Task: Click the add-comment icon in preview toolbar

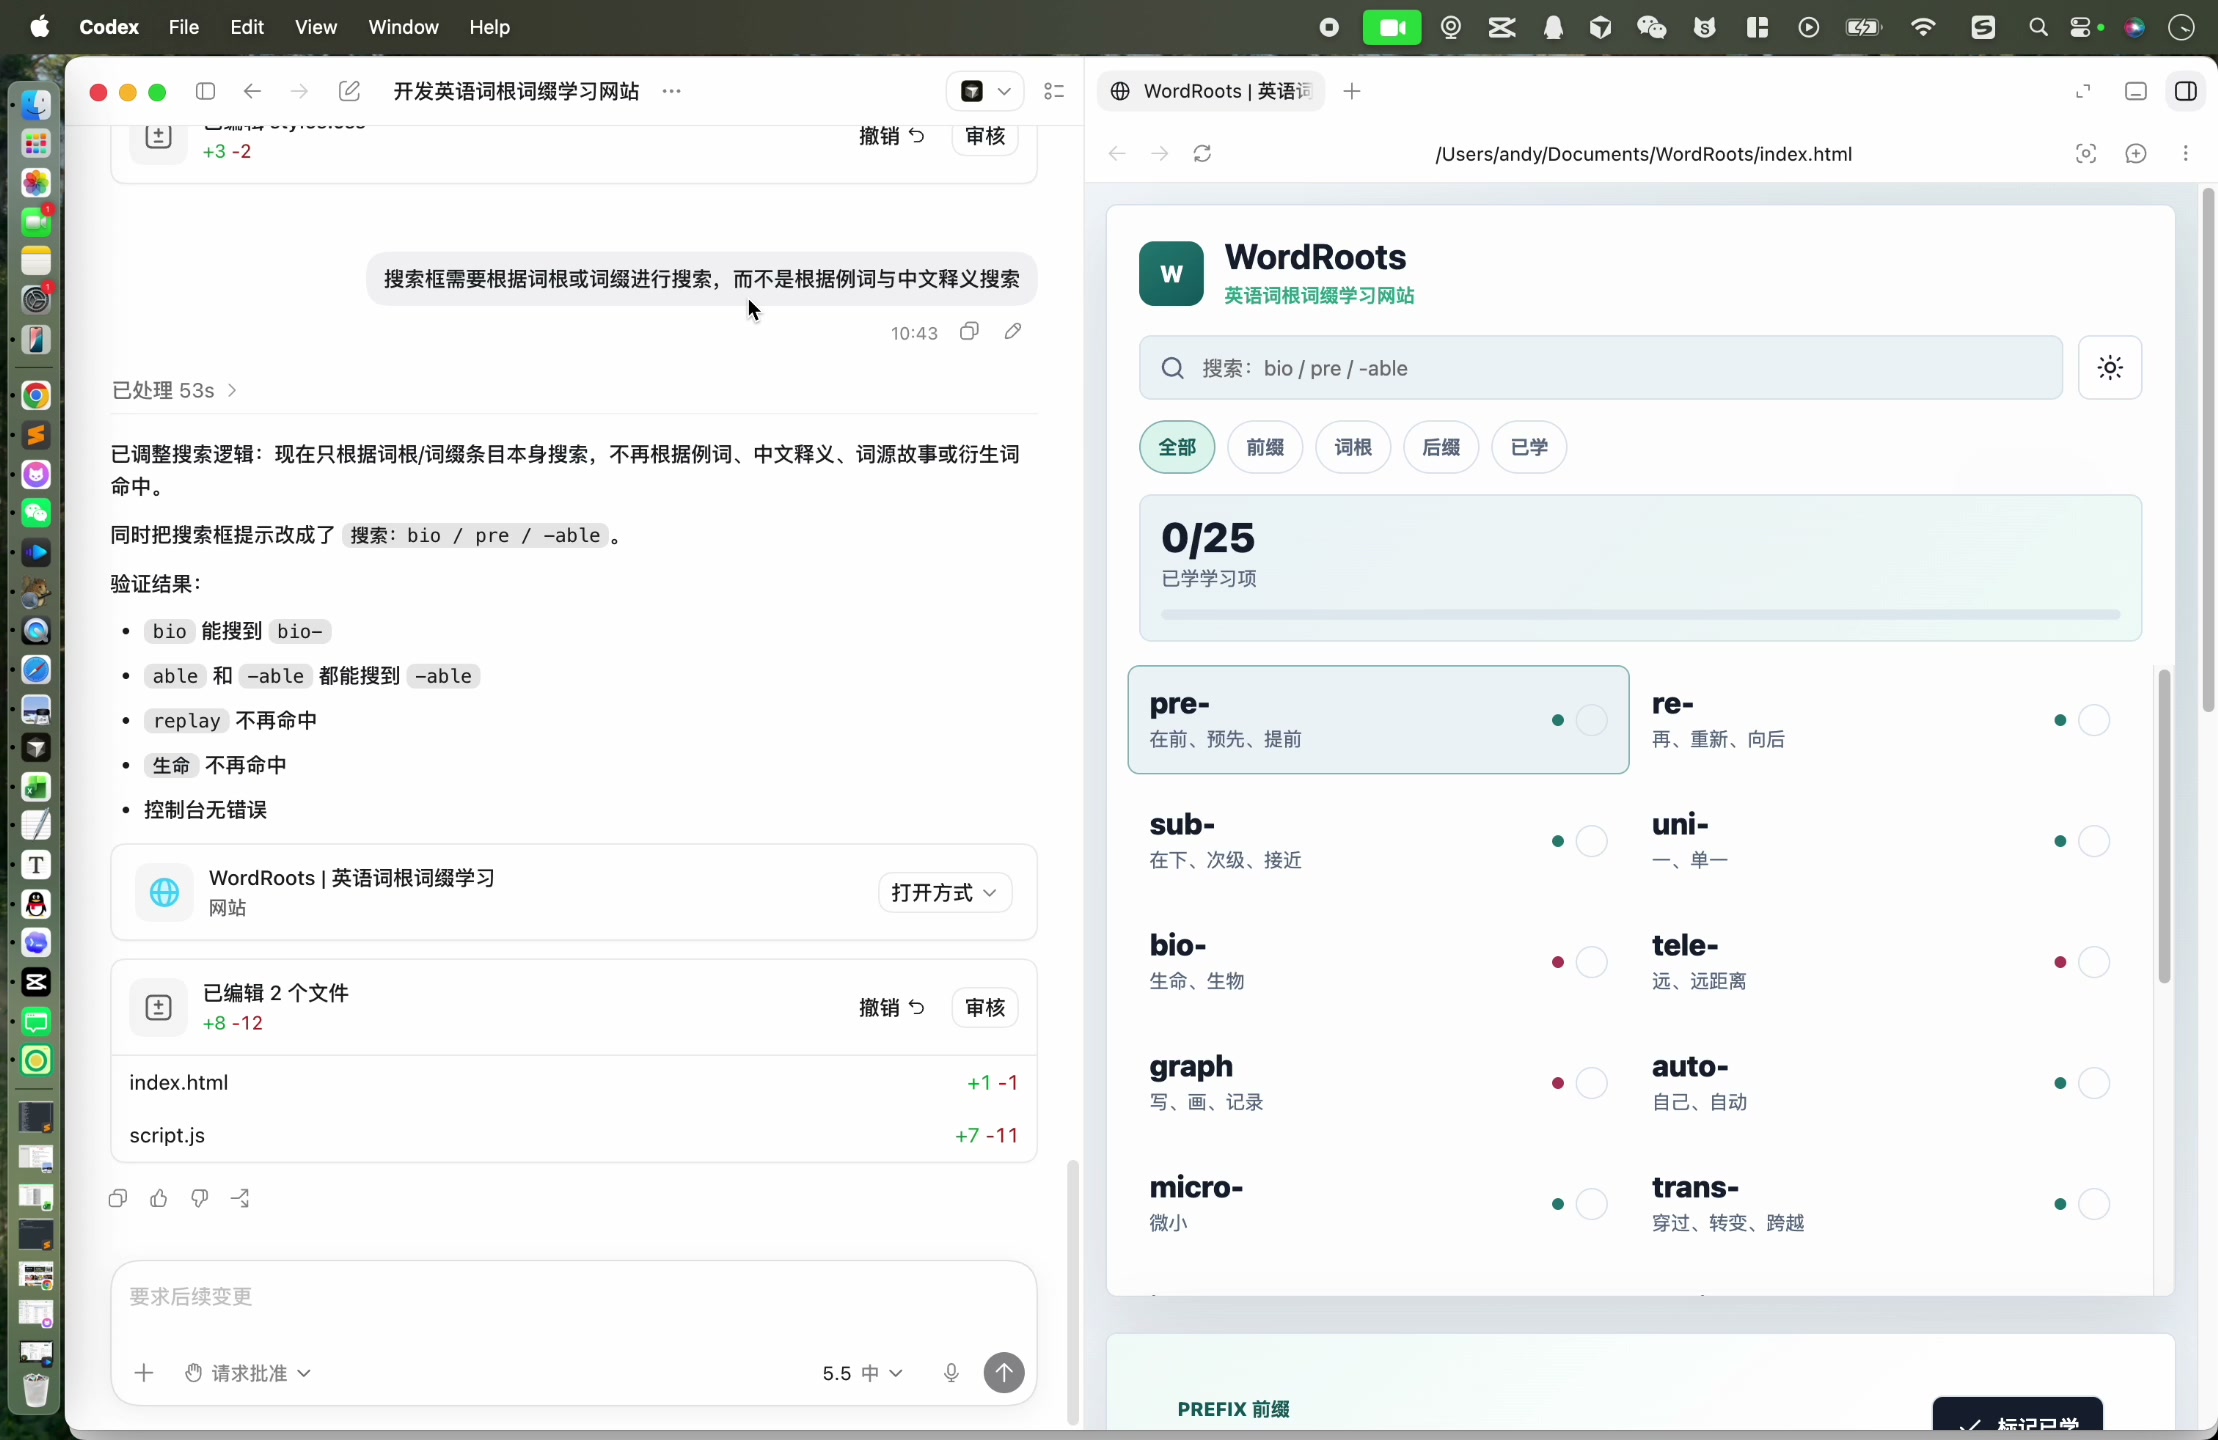Action: [2136, 153]
